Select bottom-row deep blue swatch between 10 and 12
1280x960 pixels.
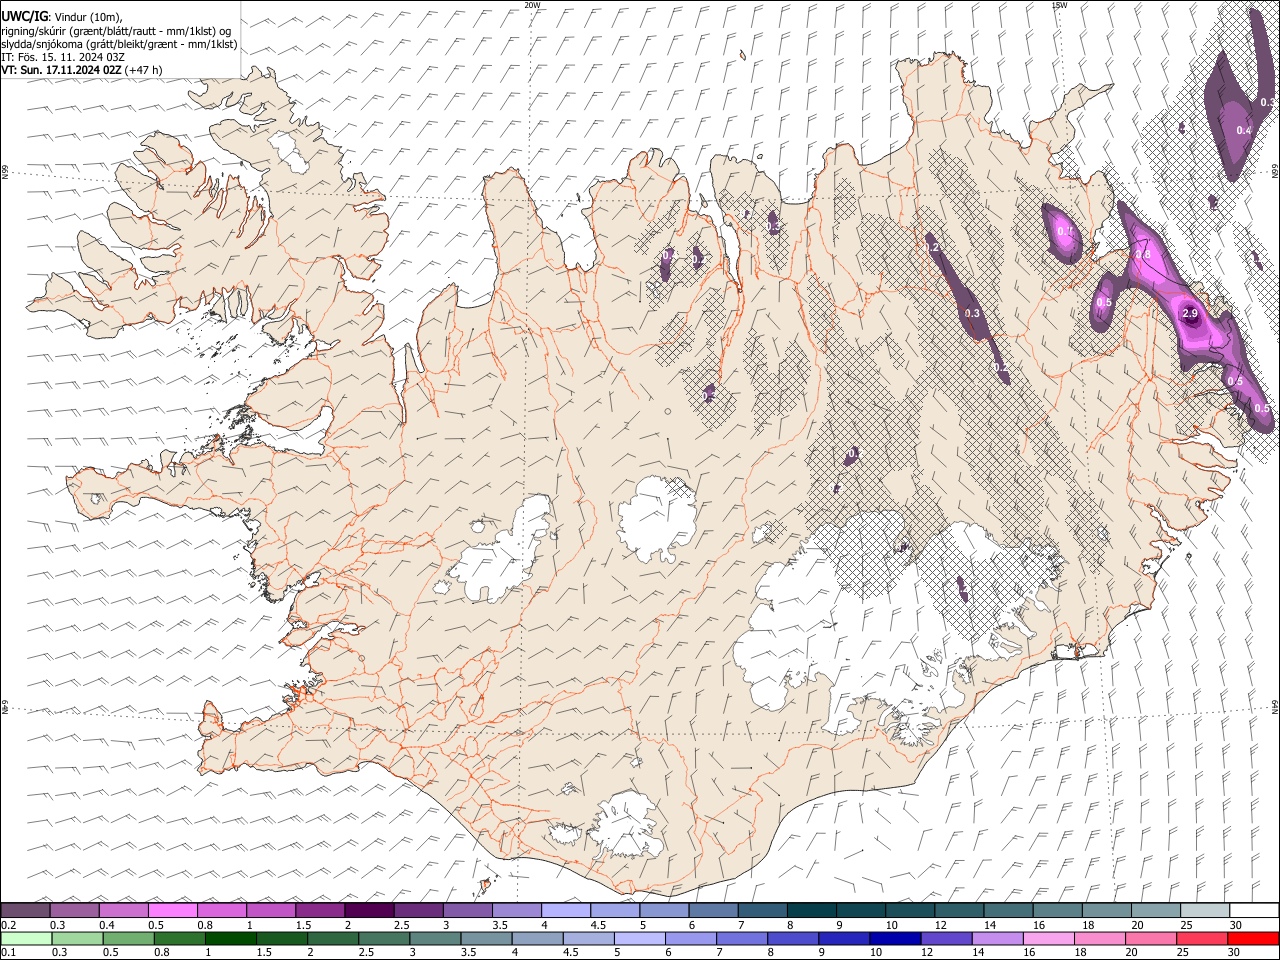point(894,938)
